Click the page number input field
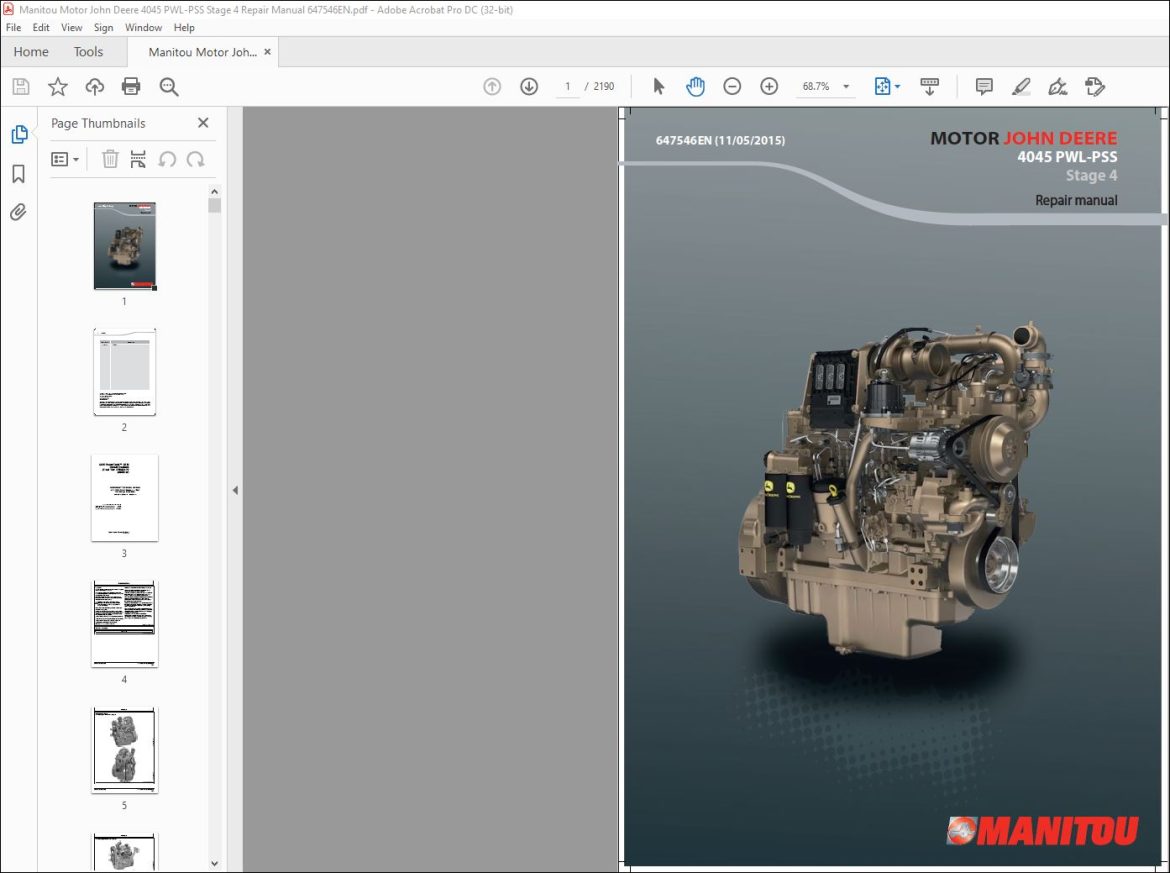This screenshot has width=1170, height=873. (x=568, y=87)
